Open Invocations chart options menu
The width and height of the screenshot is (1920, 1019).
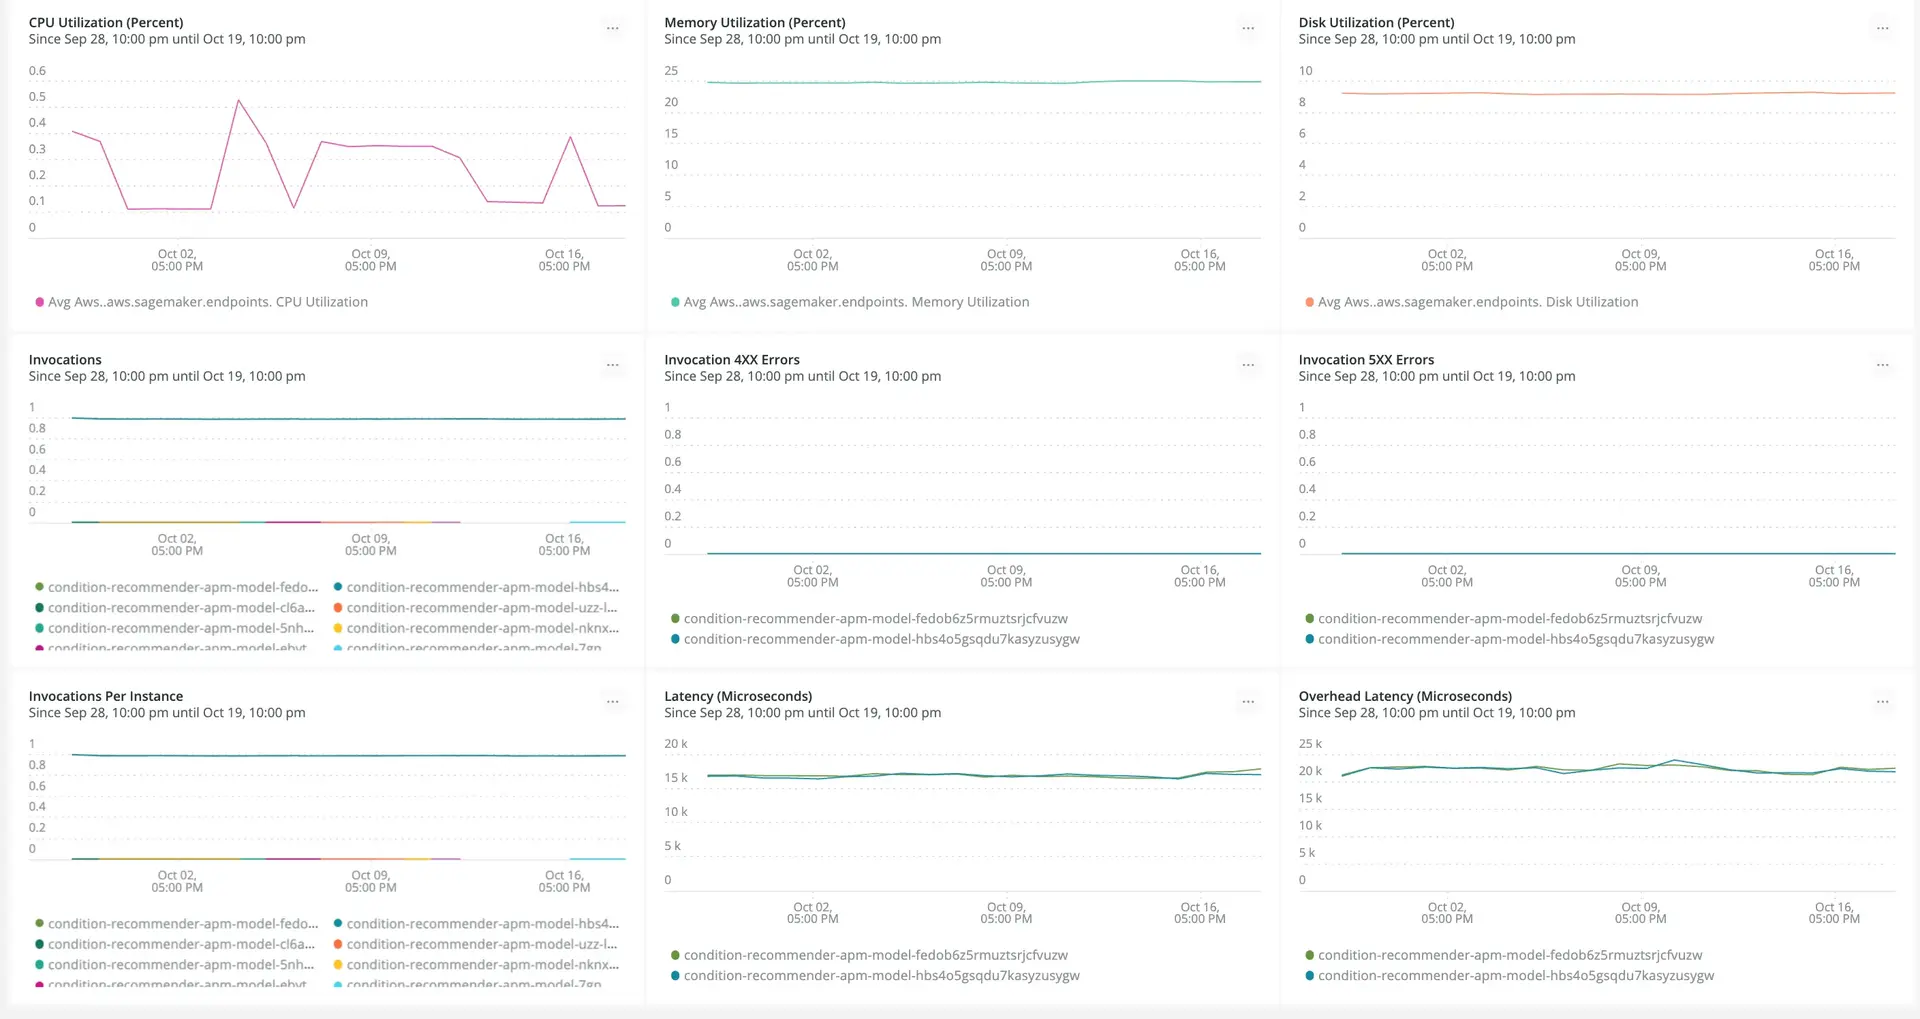coord(612,366)
